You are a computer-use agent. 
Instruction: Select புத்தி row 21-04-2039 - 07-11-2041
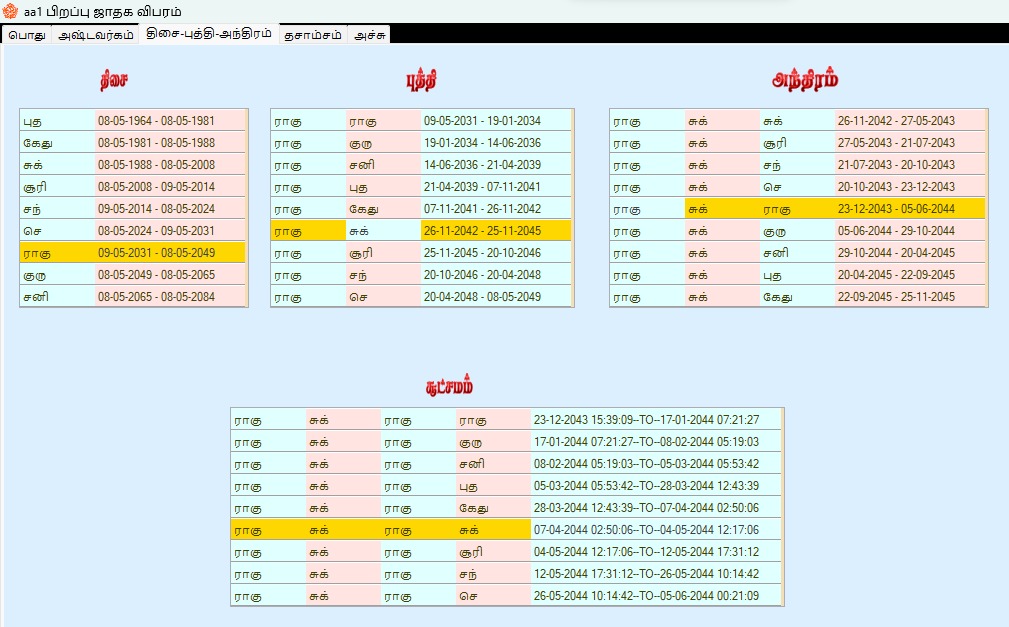pyautogui.click(x=421, y=187)
